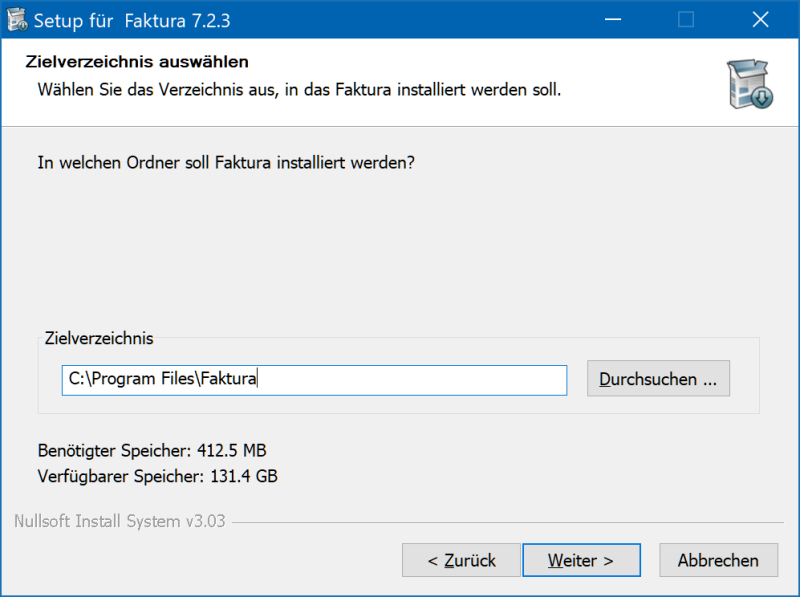This screenshot has width=800, height=597.
Task: Click the empty space below the installation question
Action: 400,250
